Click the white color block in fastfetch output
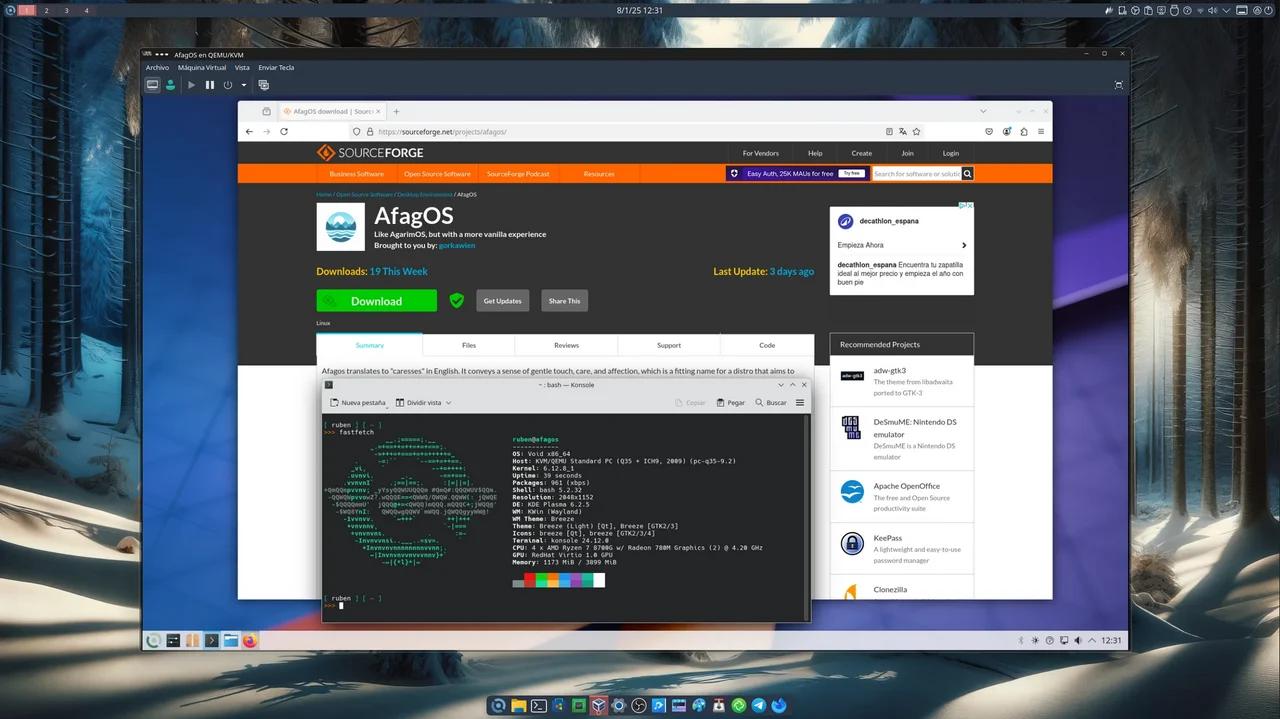1280x719 pixels. point(599,580)
